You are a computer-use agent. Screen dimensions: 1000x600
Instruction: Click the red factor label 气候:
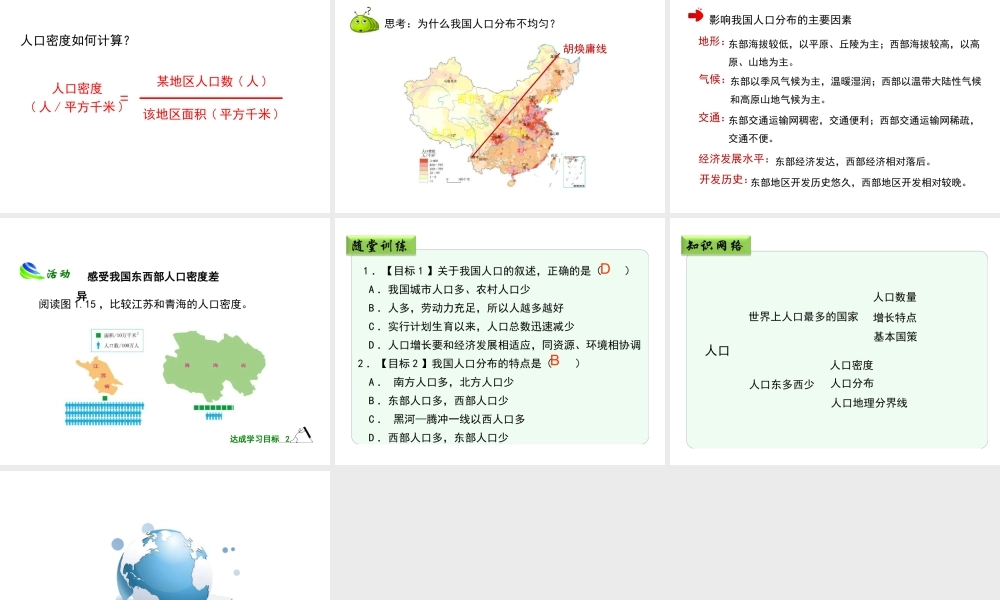pyautogui.click(x=712, y=79)
